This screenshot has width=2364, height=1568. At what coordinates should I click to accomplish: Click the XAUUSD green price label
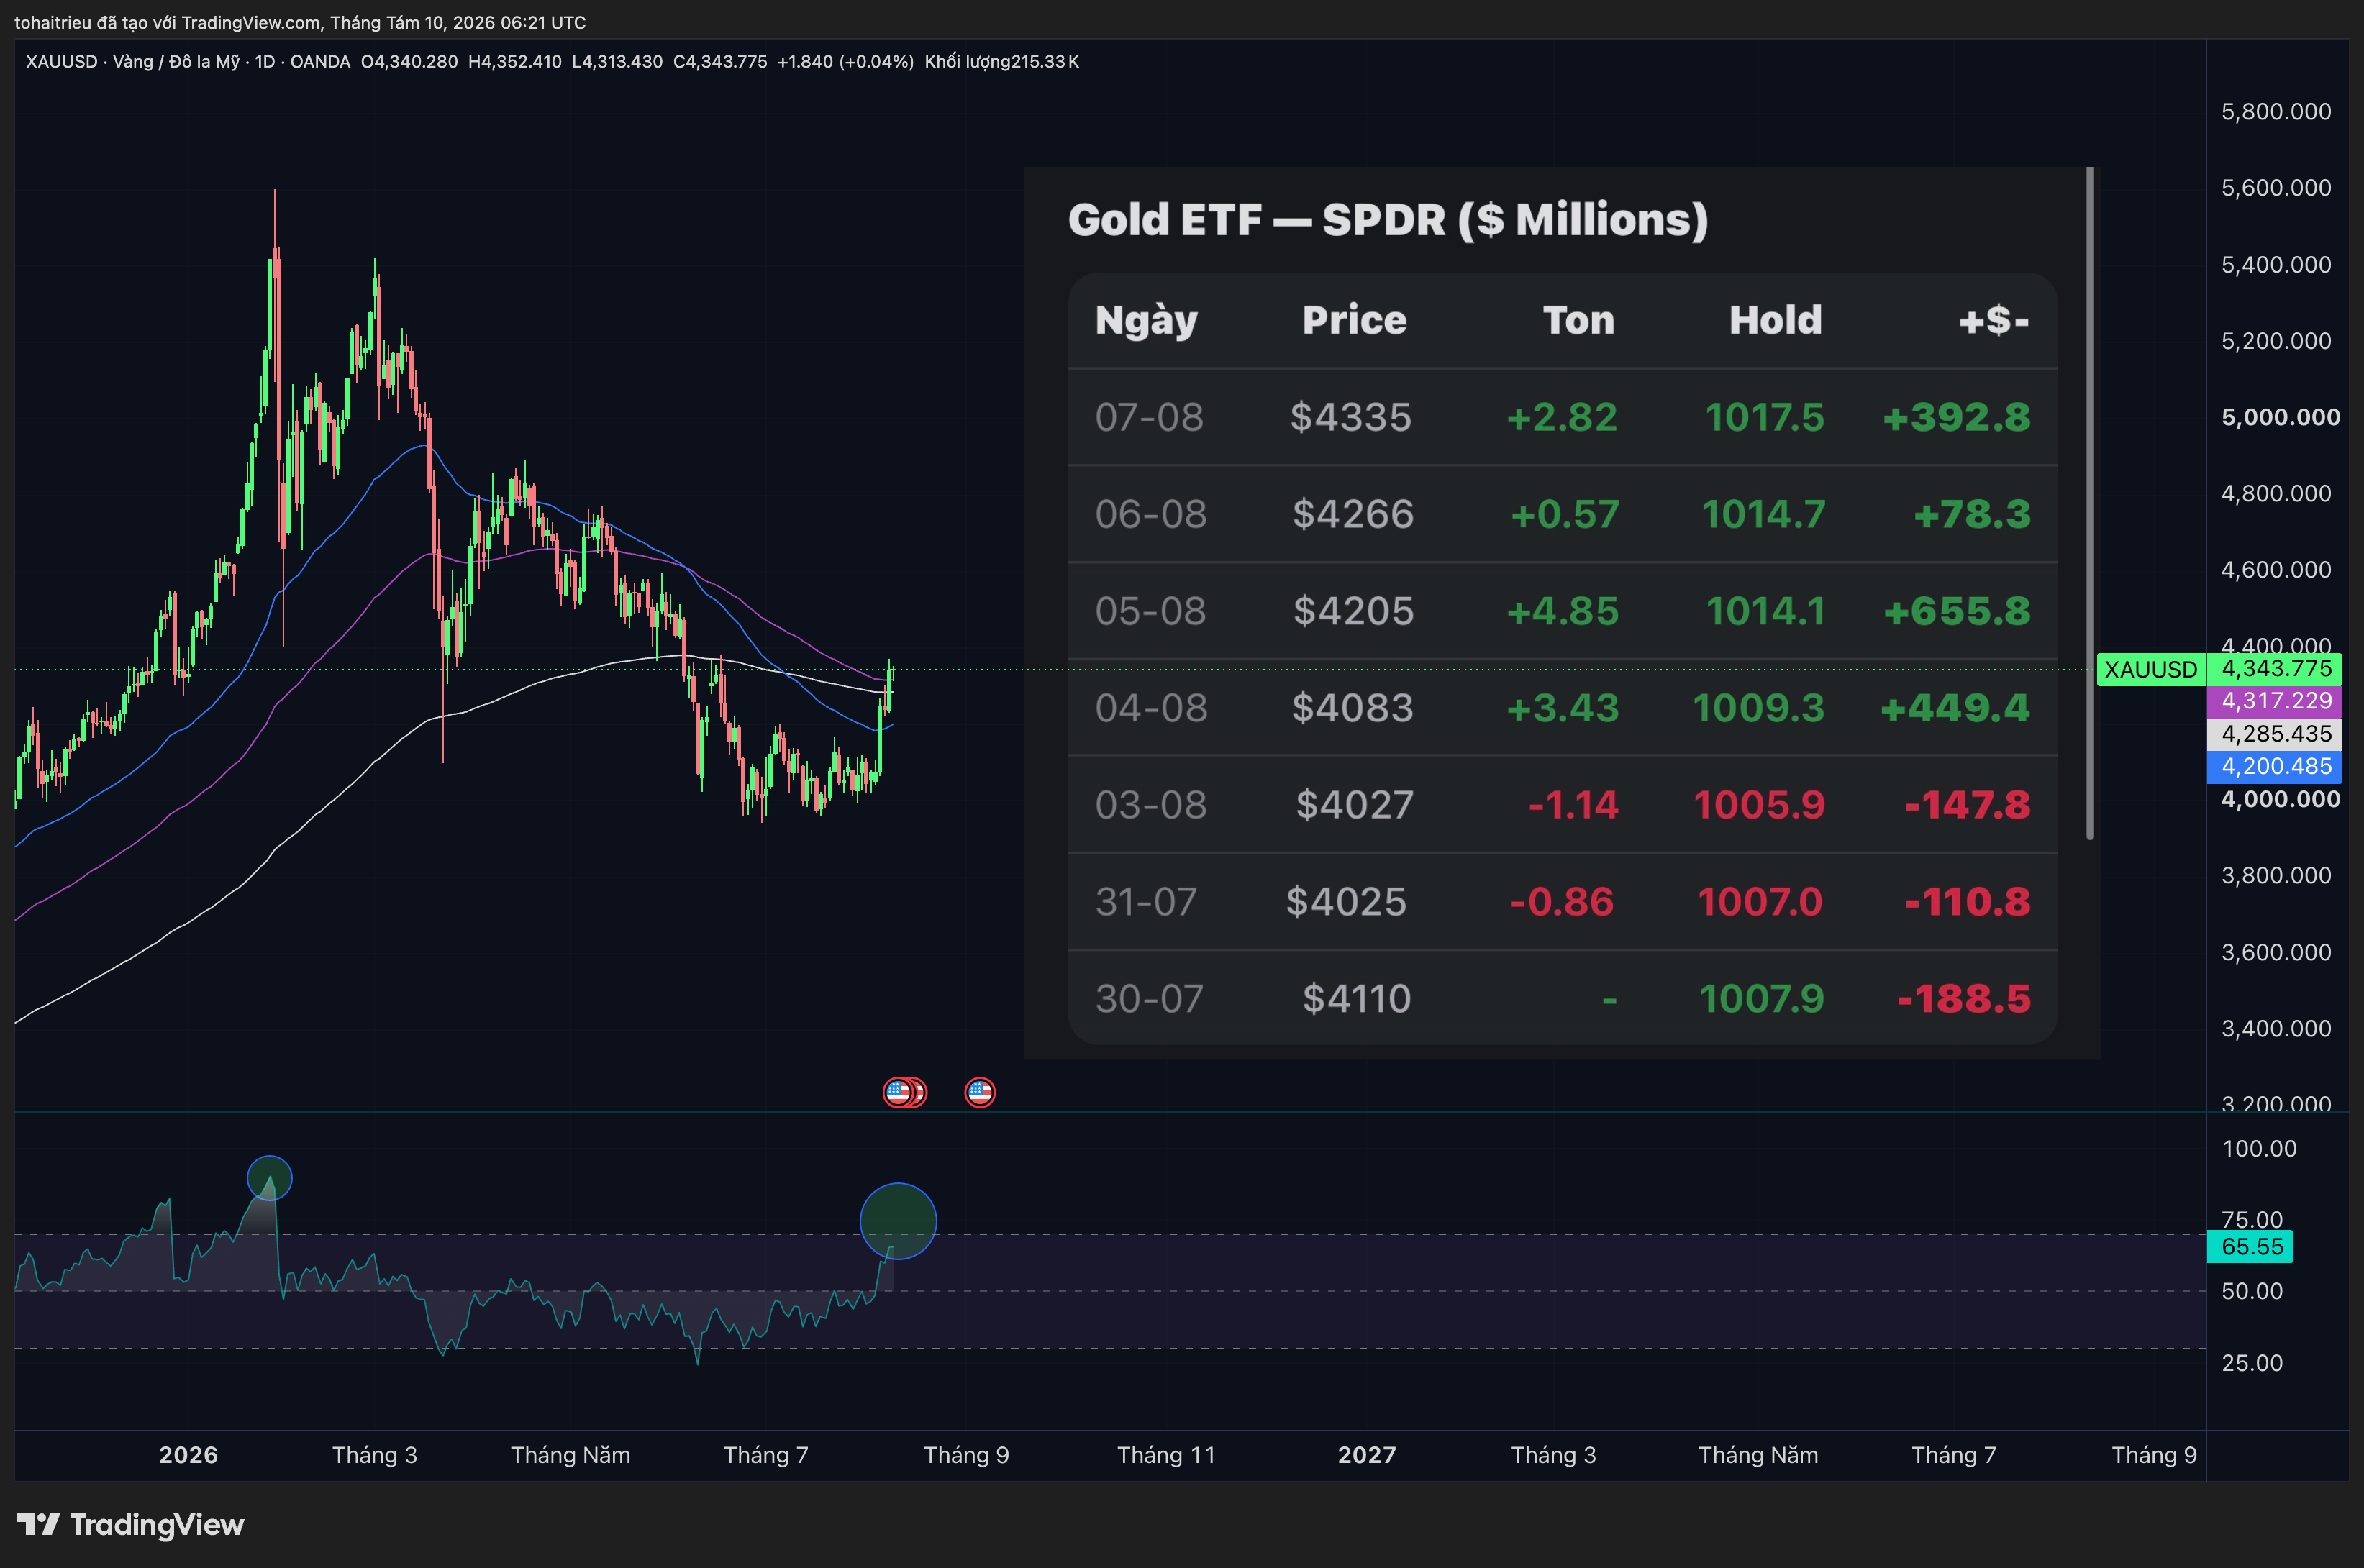2150,669
